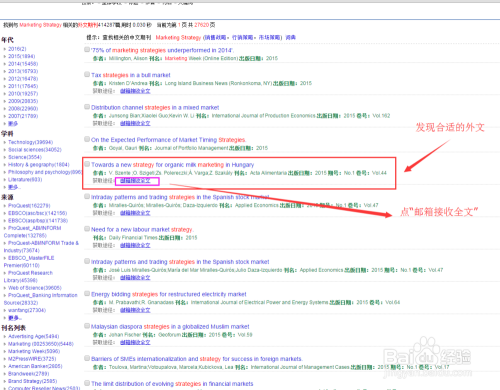500x390 pixels.
Task: Open Energy bidding strategies for restructured electricity market
Action: coord(169,294)
